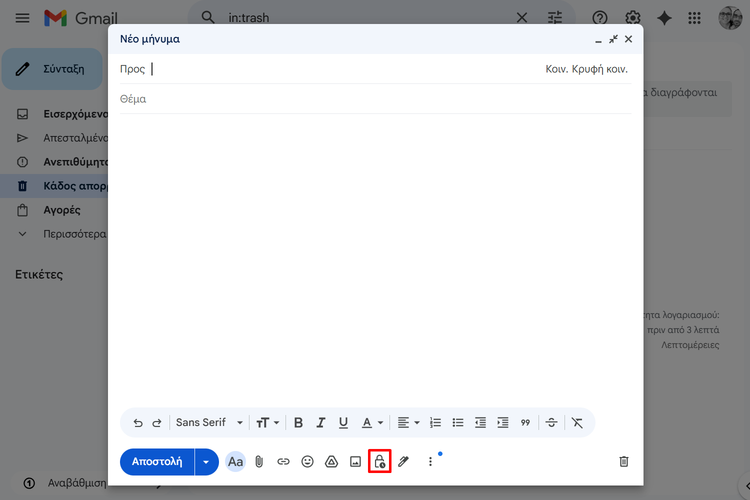The height and width of the screenshot is (500, 750).
Task: Insert a link into the message
Action: (283, 462)
